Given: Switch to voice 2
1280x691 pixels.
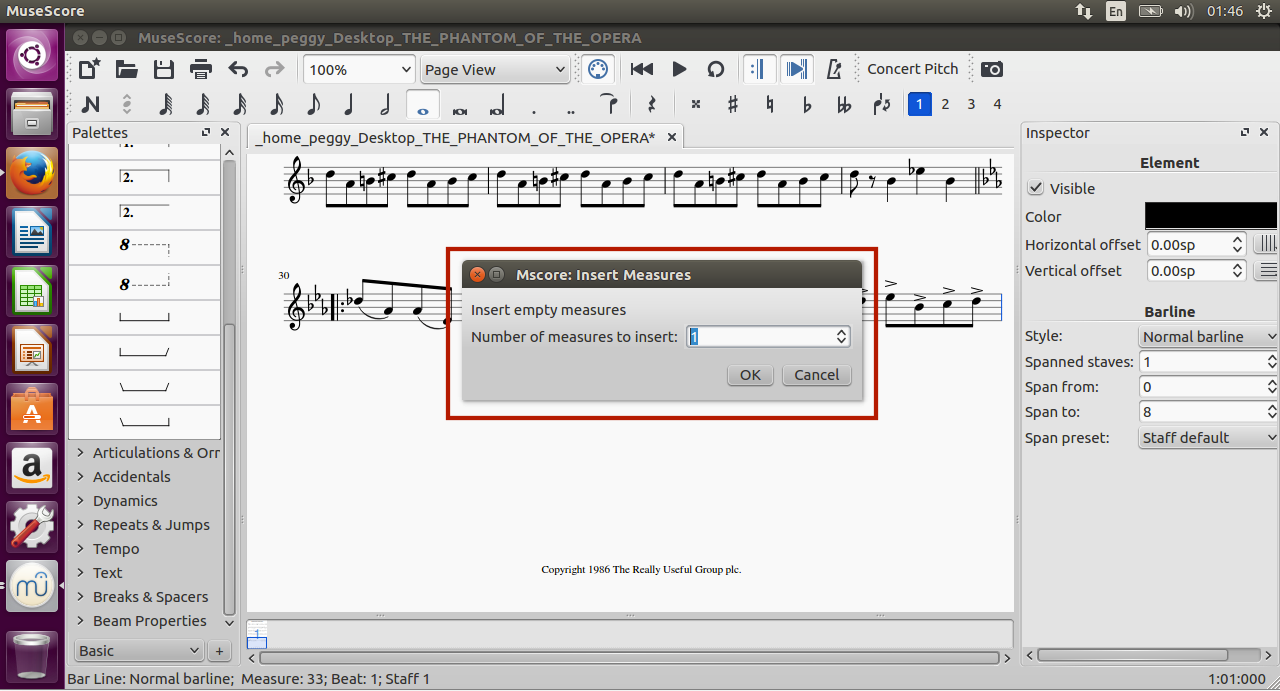Looking at the screenshot, I should click(x=945, y=104).
